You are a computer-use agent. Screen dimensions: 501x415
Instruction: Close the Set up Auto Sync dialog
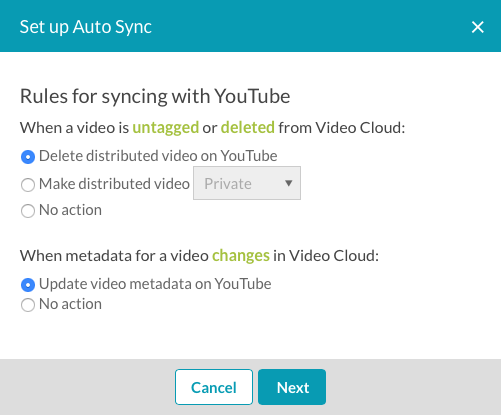(477, 27)
